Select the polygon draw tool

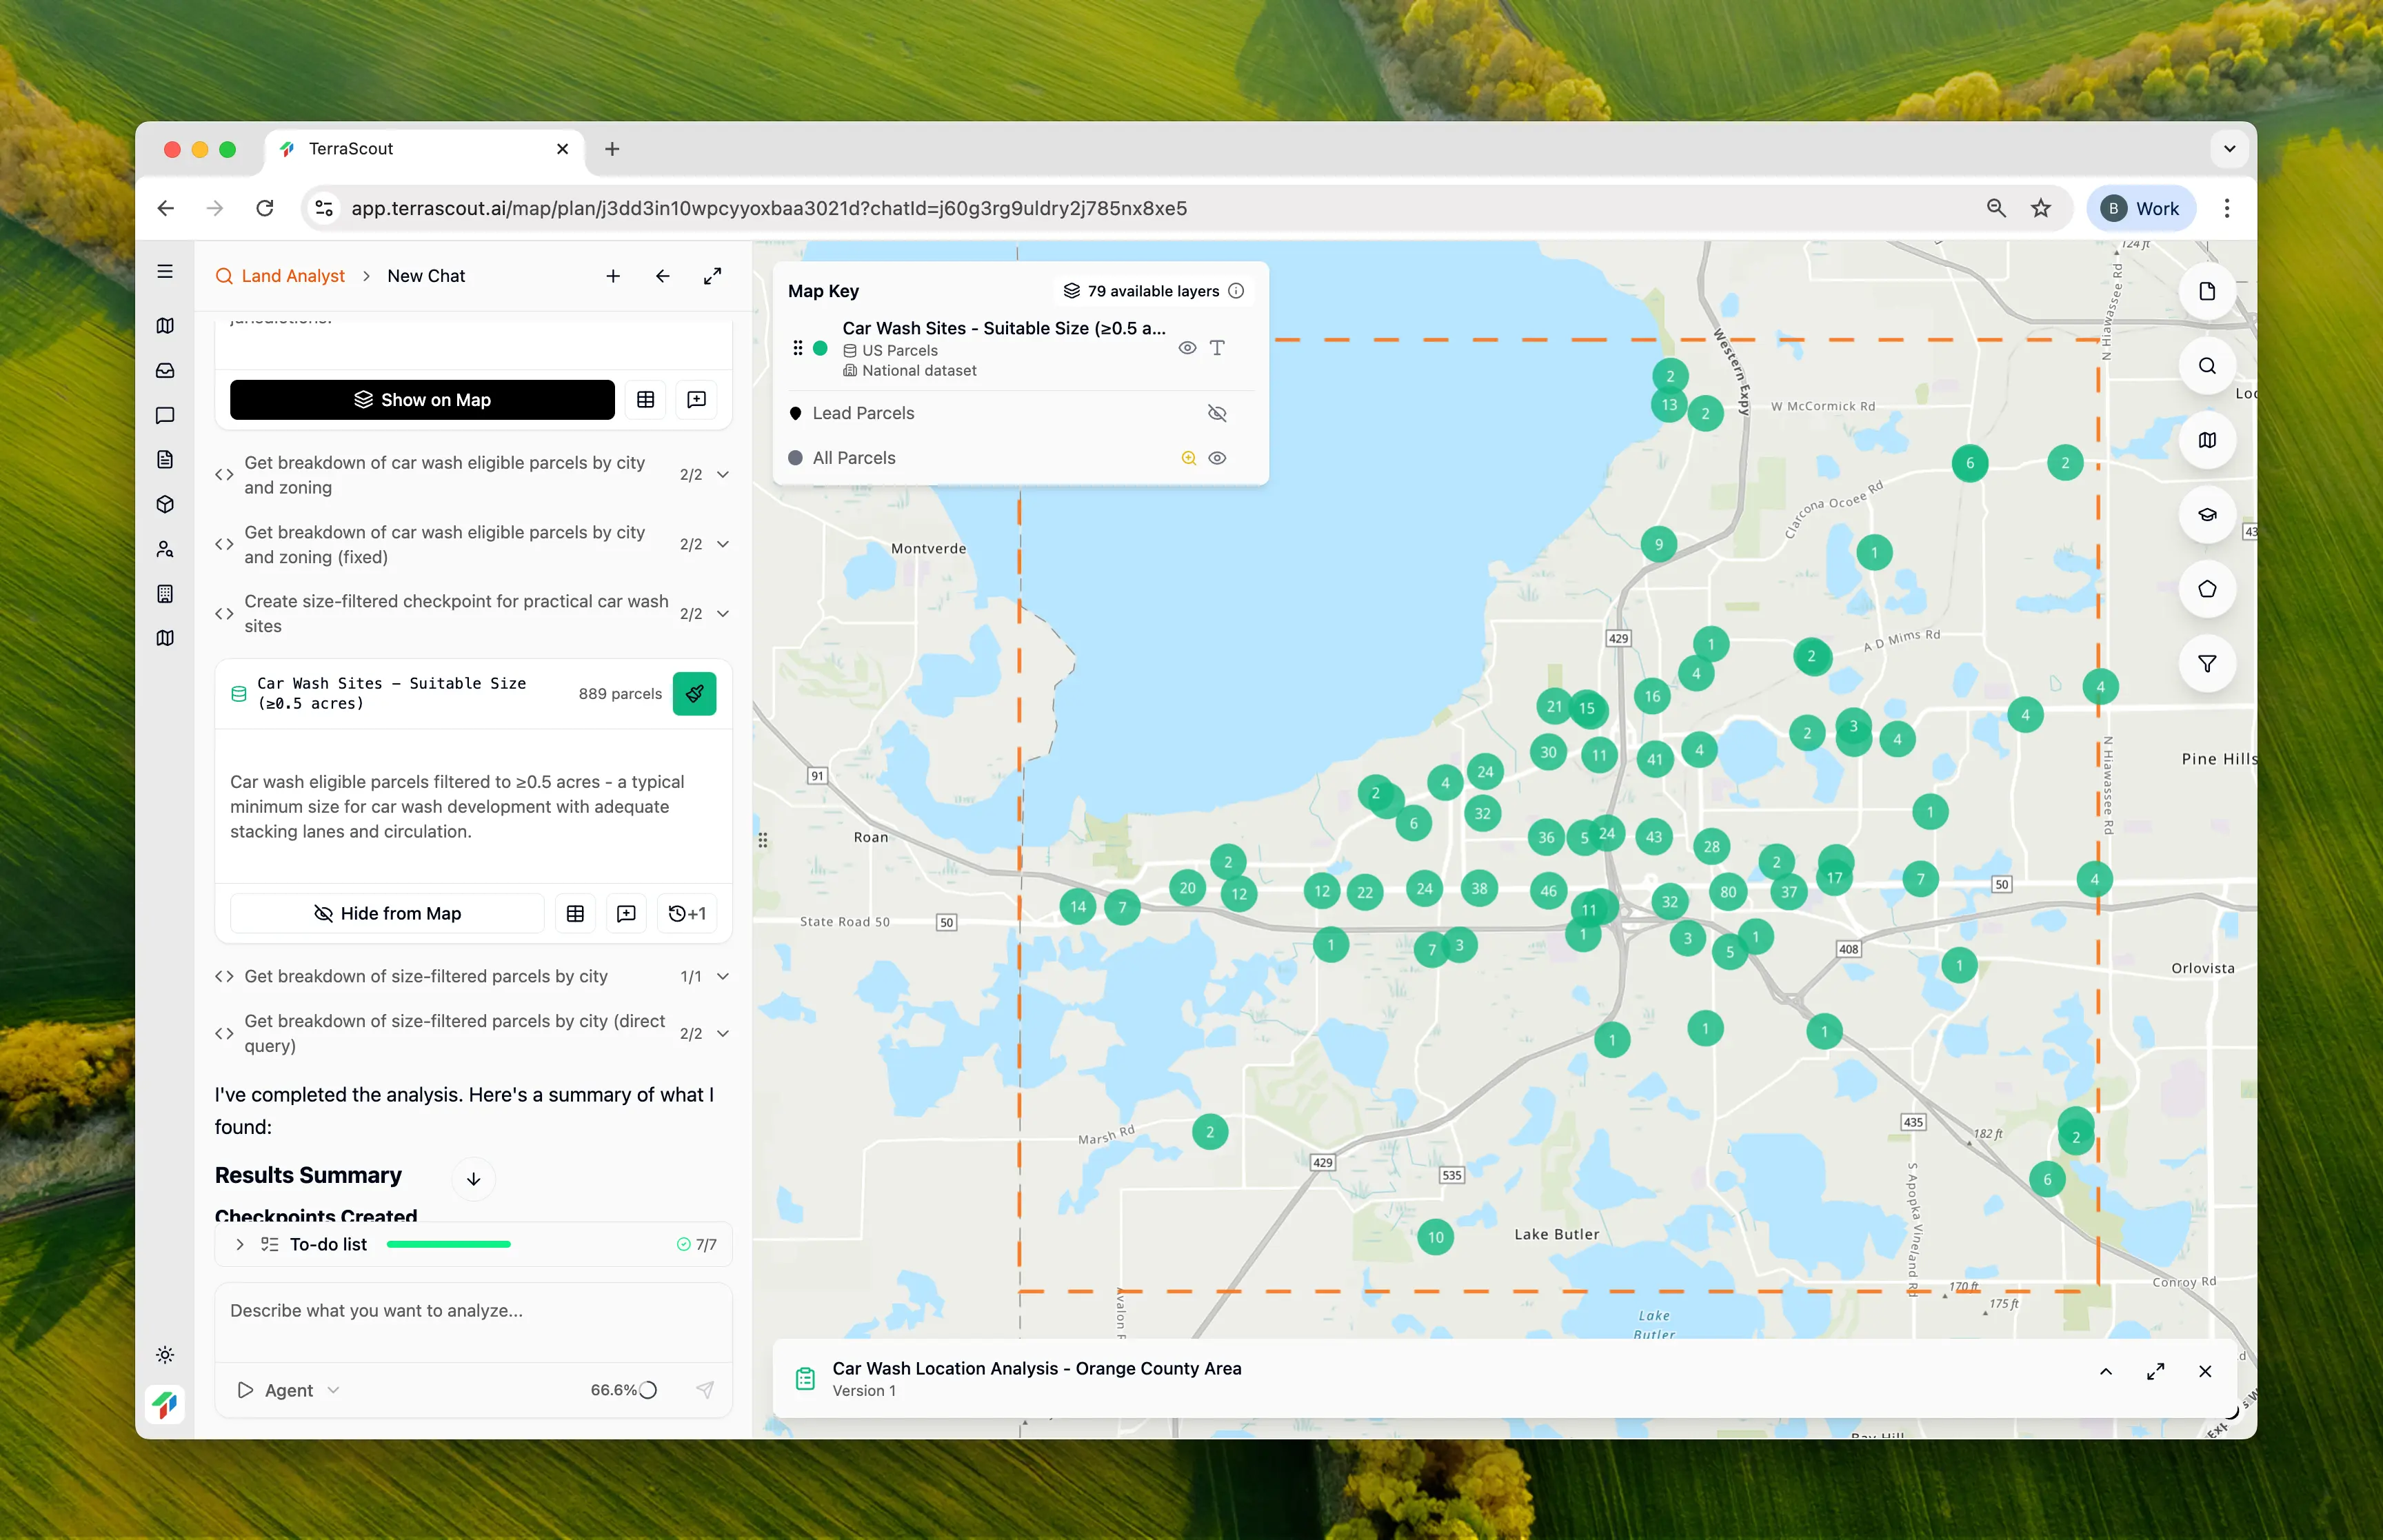(2206, 589)
